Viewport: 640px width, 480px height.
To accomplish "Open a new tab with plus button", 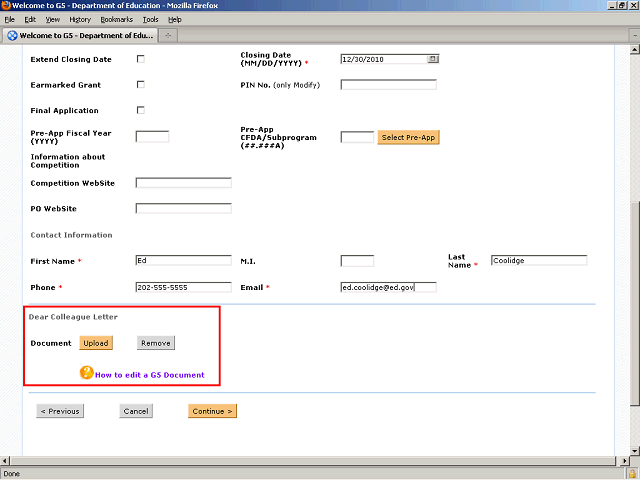I will pos(168,36).
